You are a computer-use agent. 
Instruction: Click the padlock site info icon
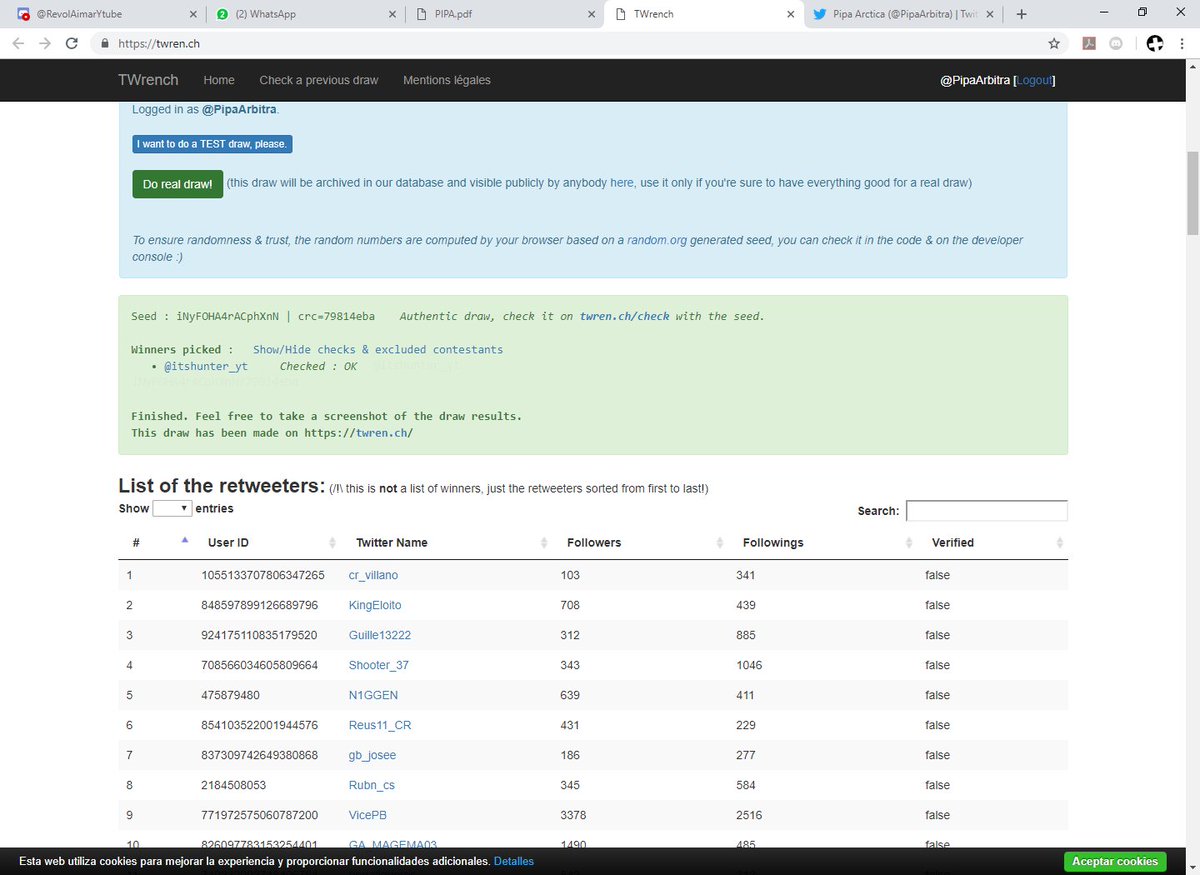point(104,44)
